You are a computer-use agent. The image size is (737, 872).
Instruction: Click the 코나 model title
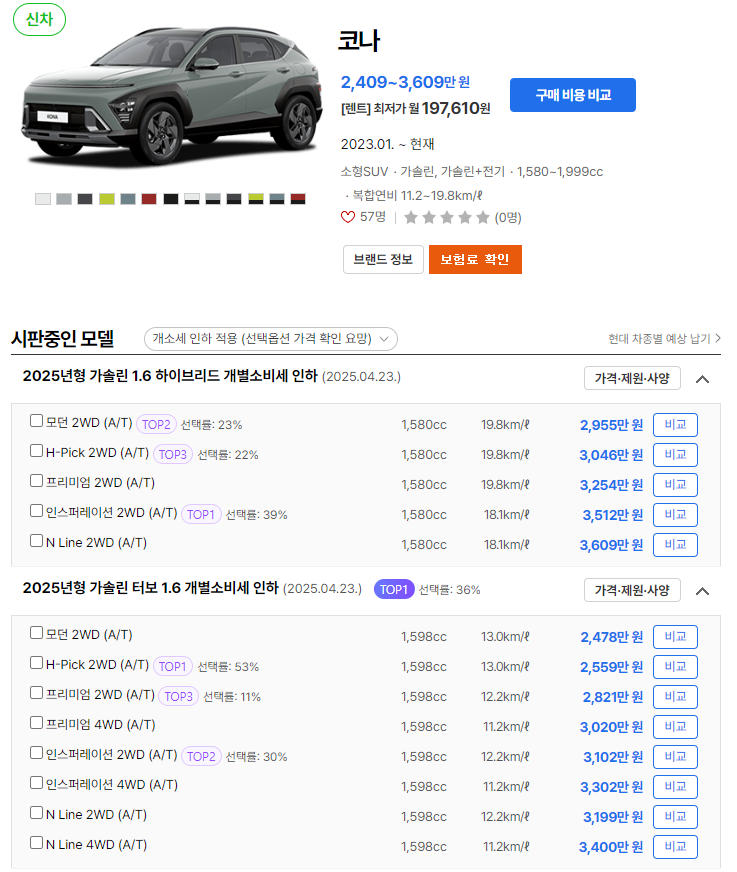359,41
